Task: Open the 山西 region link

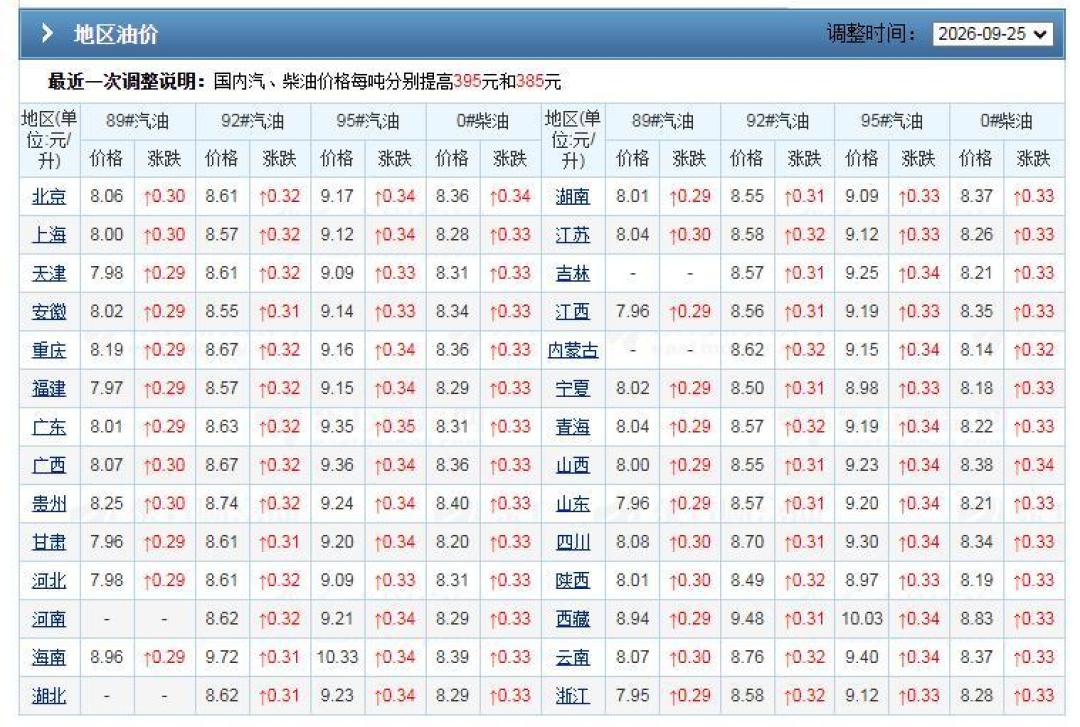Action: tap(572, 465)
